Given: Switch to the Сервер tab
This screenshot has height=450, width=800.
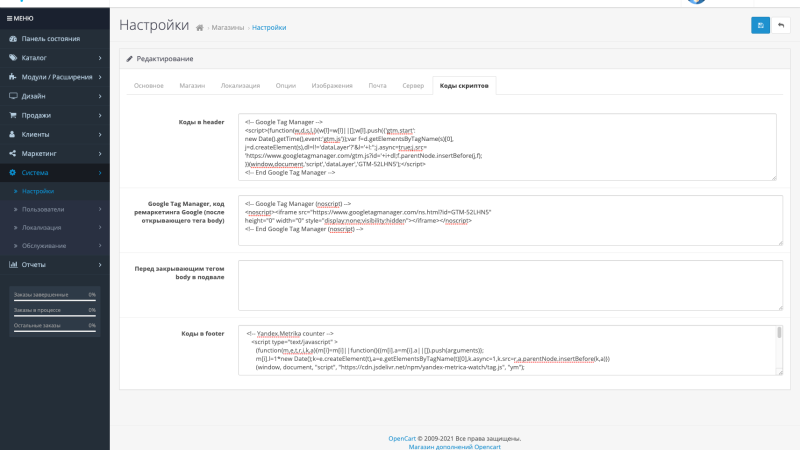Looking at the screenshot, I should click(x=413, y=86).
